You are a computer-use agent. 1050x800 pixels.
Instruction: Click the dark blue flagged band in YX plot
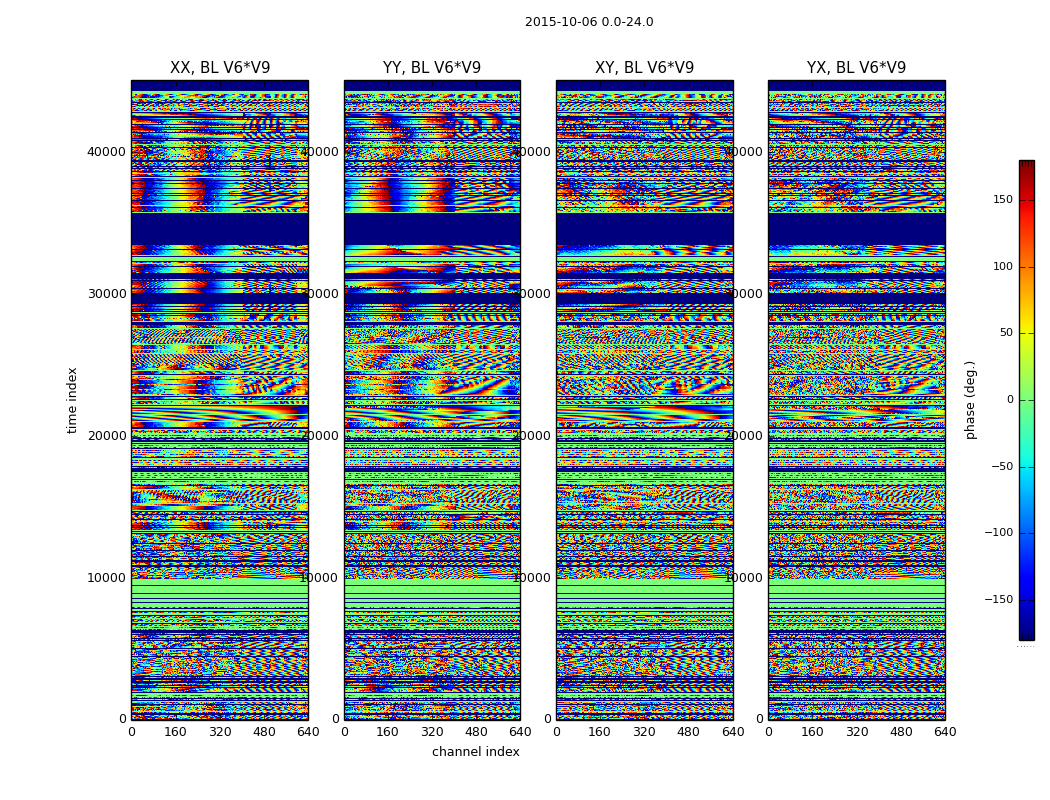[x=856, y=228]
